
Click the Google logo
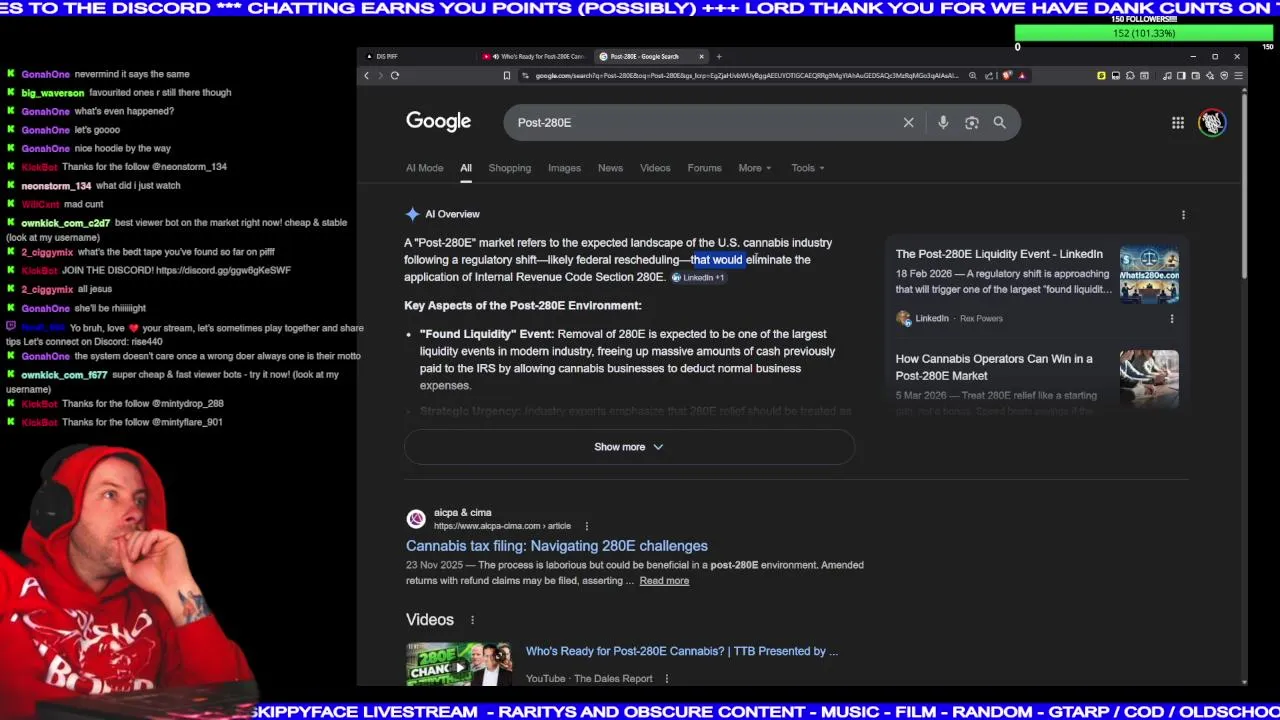[438, 121]
